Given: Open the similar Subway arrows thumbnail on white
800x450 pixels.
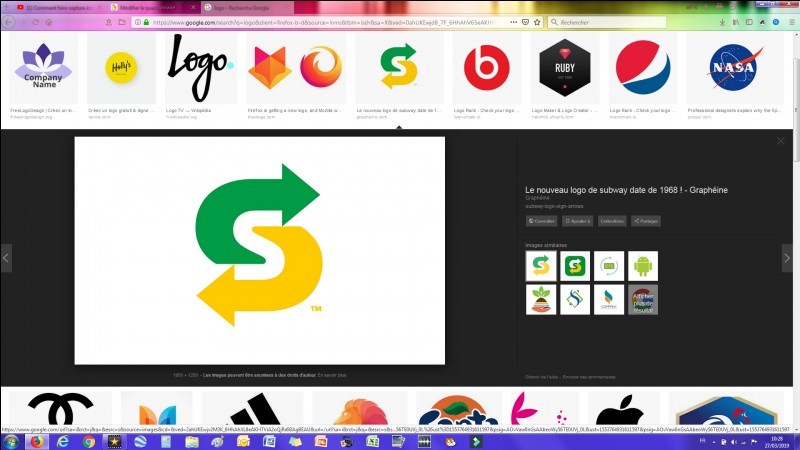Looking at the screenshot, I should pyautogui.click(x=541, y=266).
